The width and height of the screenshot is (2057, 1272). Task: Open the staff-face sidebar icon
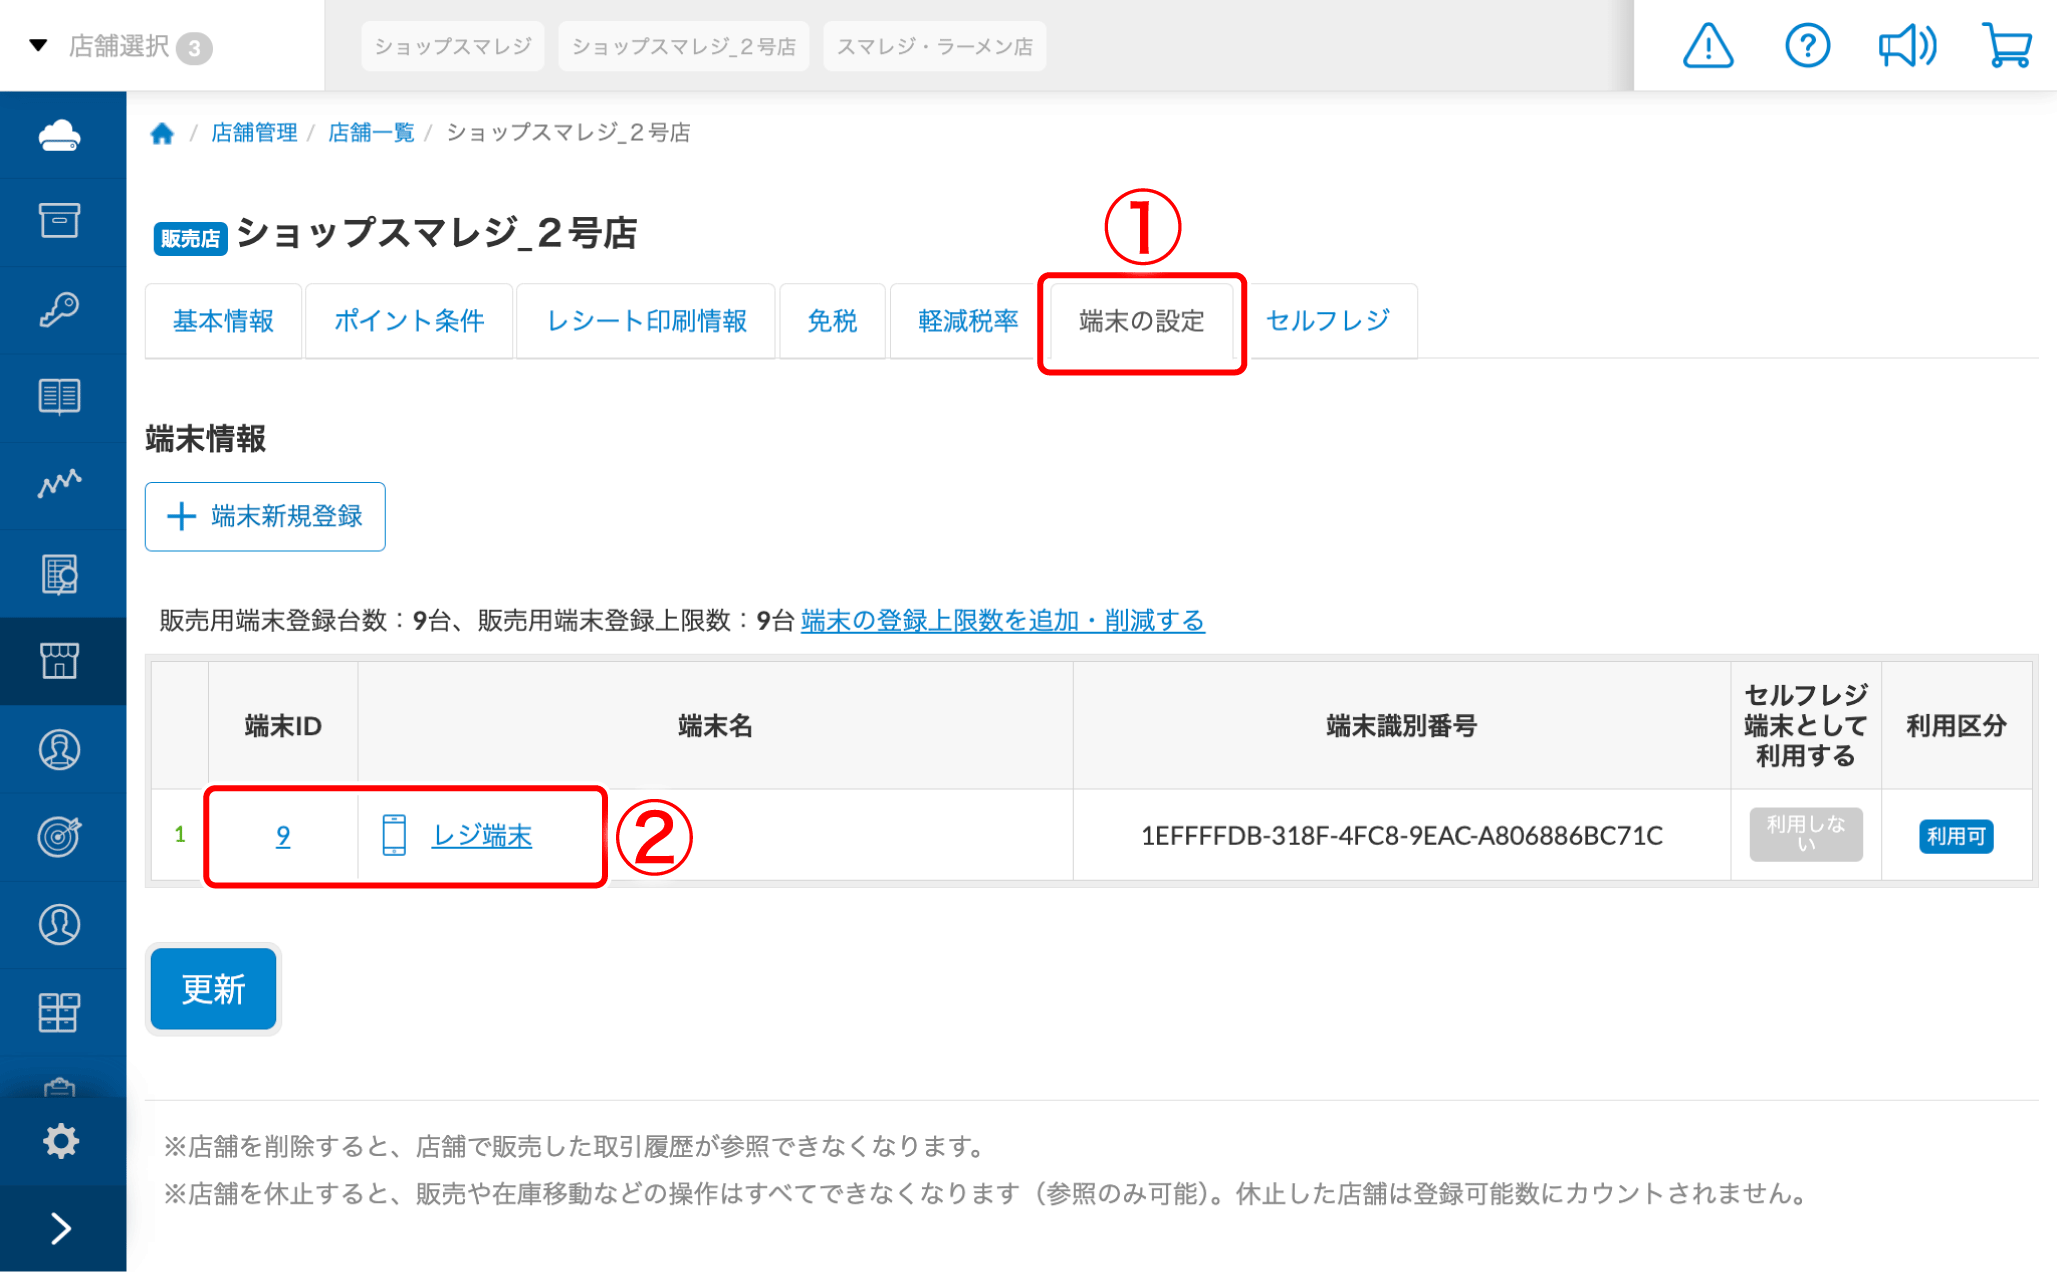60,749
